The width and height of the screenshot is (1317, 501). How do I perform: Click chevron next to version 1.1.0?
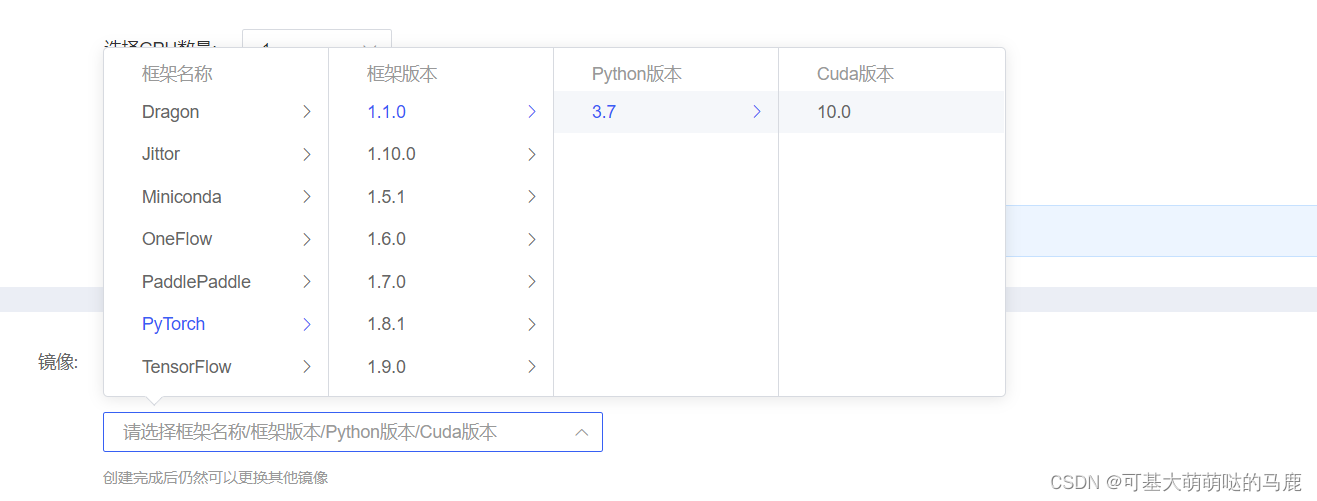coord(532,112)
